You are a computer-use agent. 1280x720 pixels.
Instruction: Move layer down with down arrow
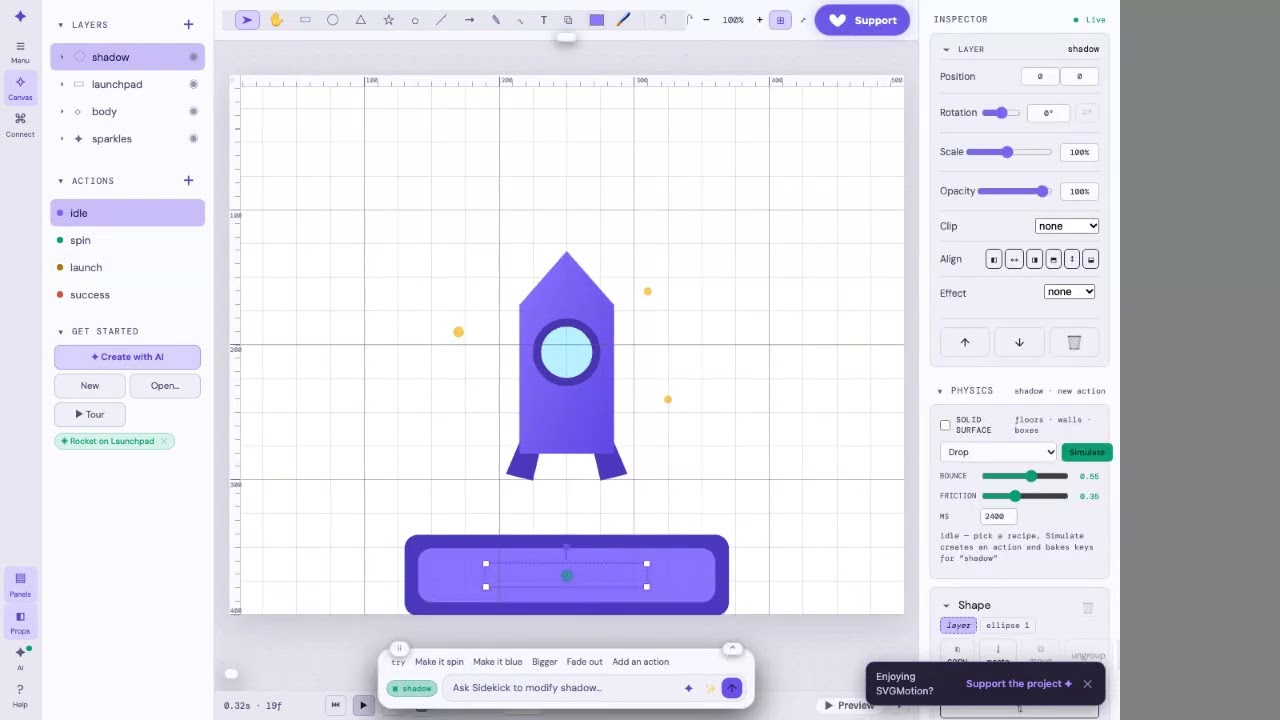[x=1019, y=342]
